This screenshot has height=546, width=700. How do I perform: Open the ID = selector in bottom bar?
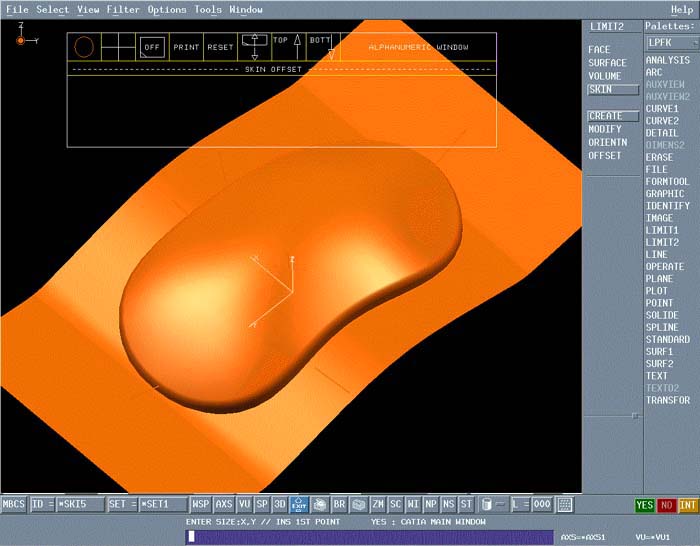(x=41, y=505)
